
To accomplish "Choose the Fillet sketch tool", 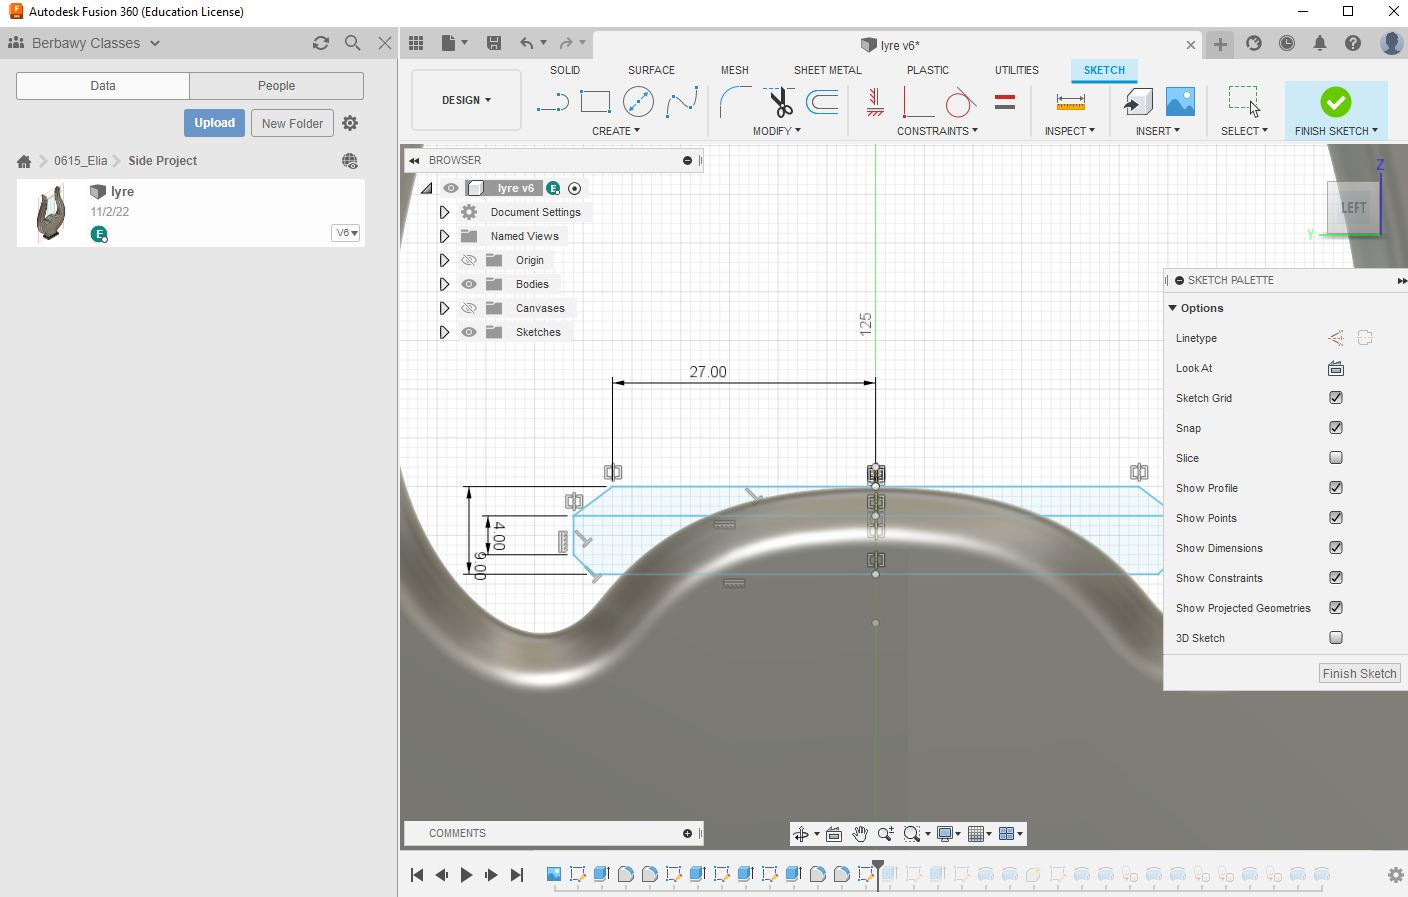I will [735, 102].
